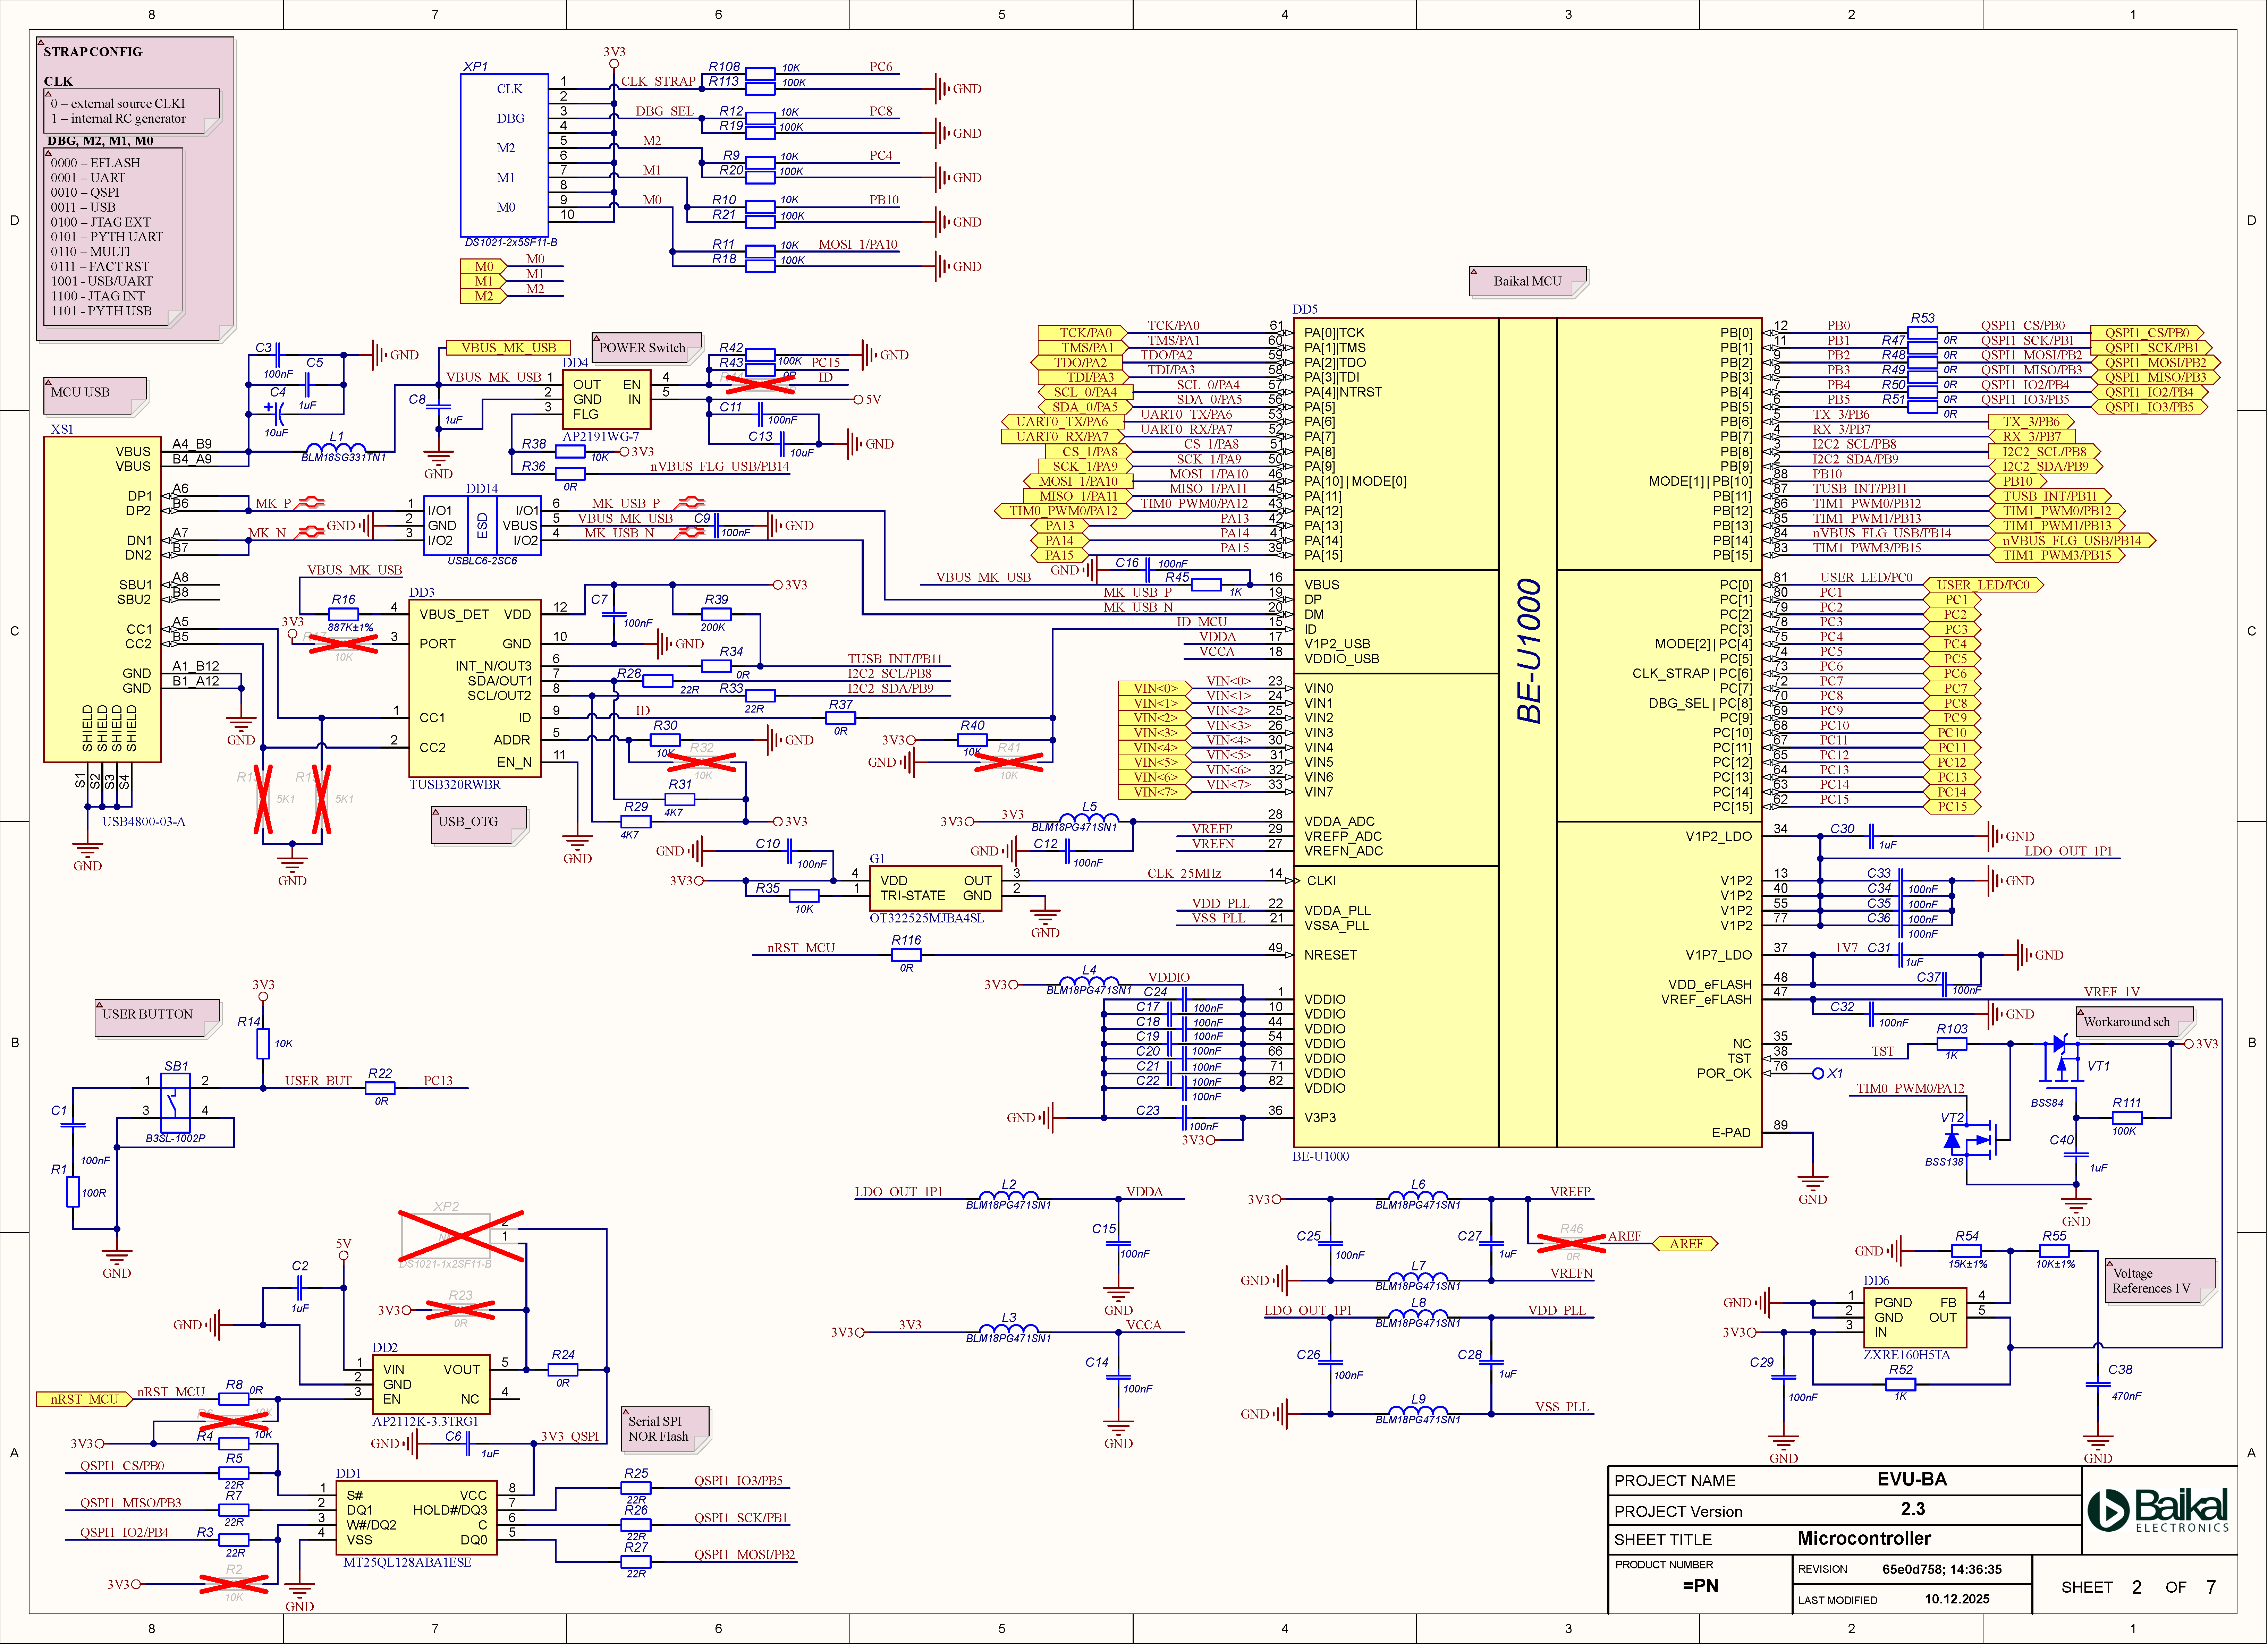The image size is (2268, 1644).
Task: Click the EVU-BA project name value
Action: (x=1912, y=1479)
